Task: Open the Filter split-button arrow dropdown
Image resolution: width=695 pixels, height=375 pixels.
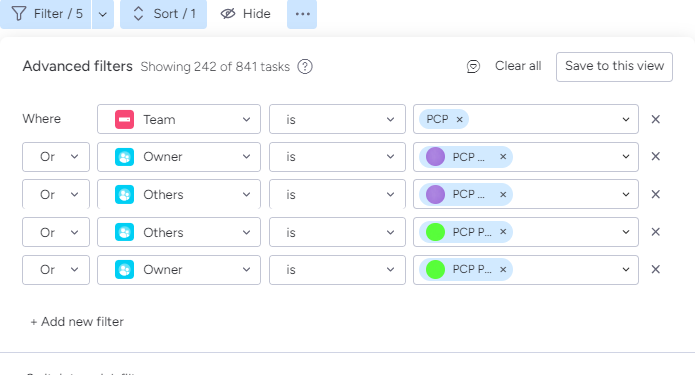Action: [103, 14]
